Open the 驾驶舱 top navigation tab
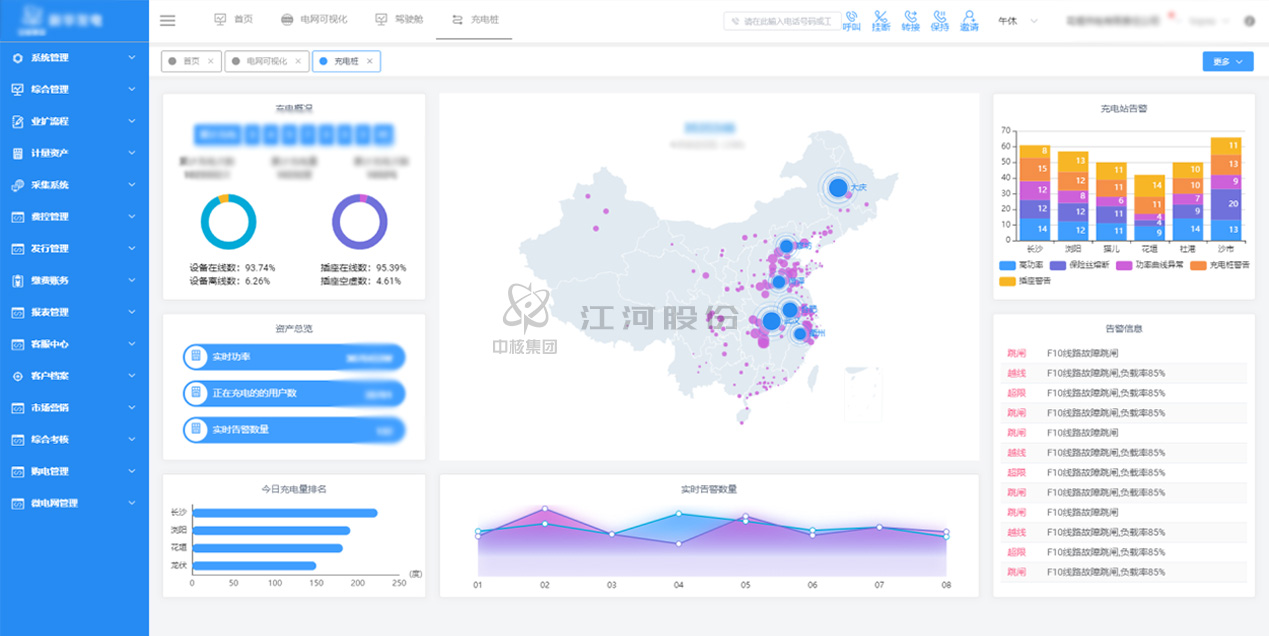Viewport: 1269px width, 636px height. 399,20
